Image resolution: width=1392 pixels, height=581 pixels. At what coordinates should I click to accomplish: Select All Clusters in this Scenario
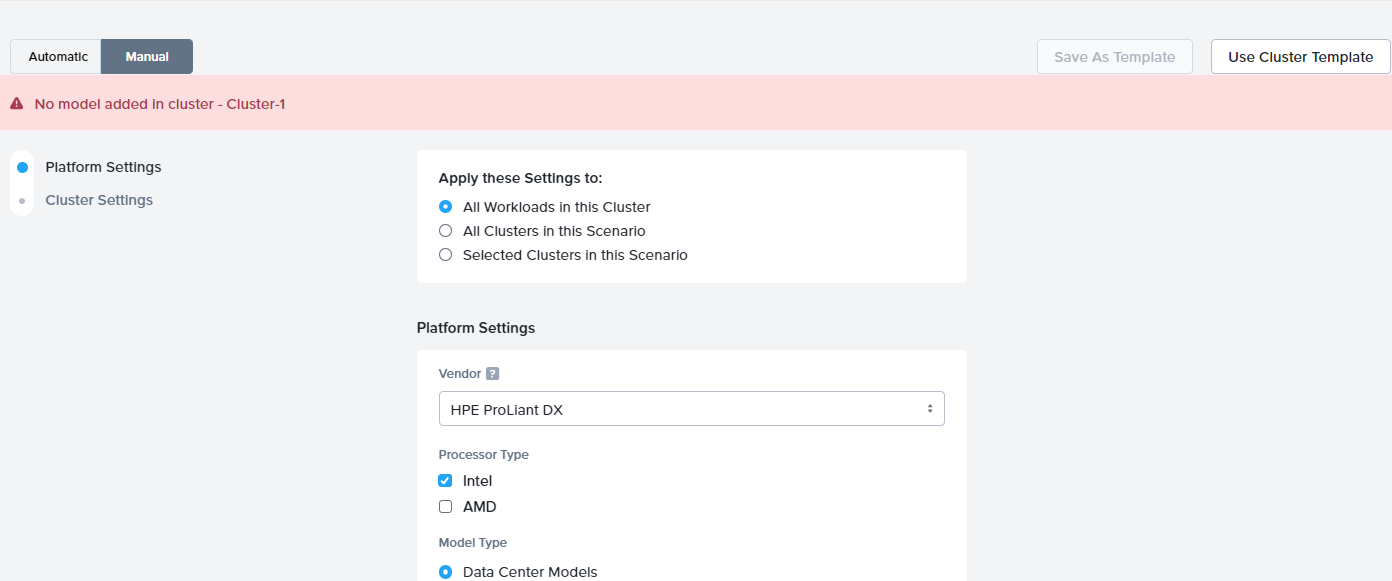(x=445, y=230)
